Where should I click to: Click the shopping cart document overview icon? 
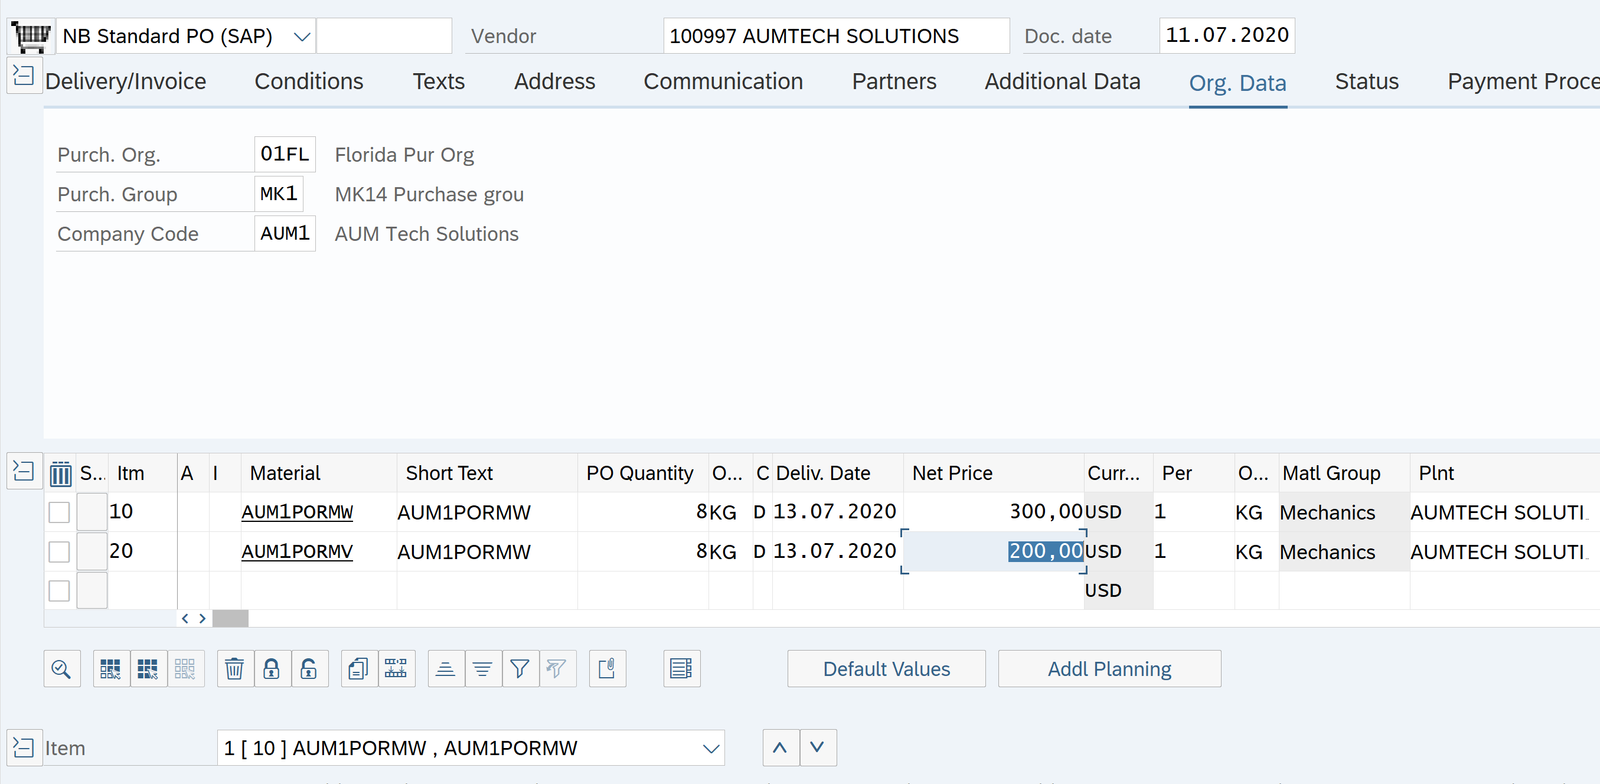coord(30,37)
